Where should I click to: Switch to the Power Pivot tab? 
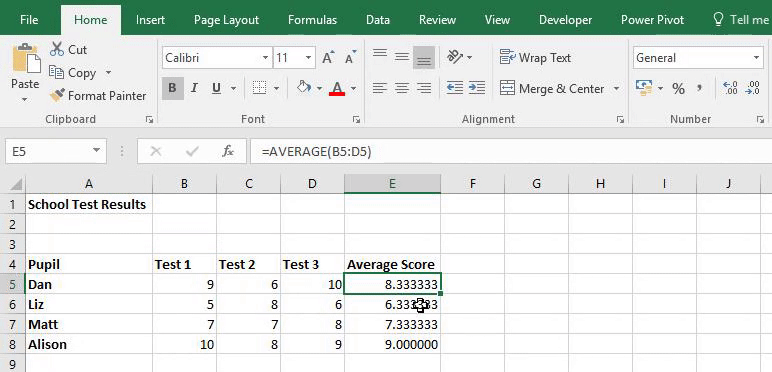(652, 20)
